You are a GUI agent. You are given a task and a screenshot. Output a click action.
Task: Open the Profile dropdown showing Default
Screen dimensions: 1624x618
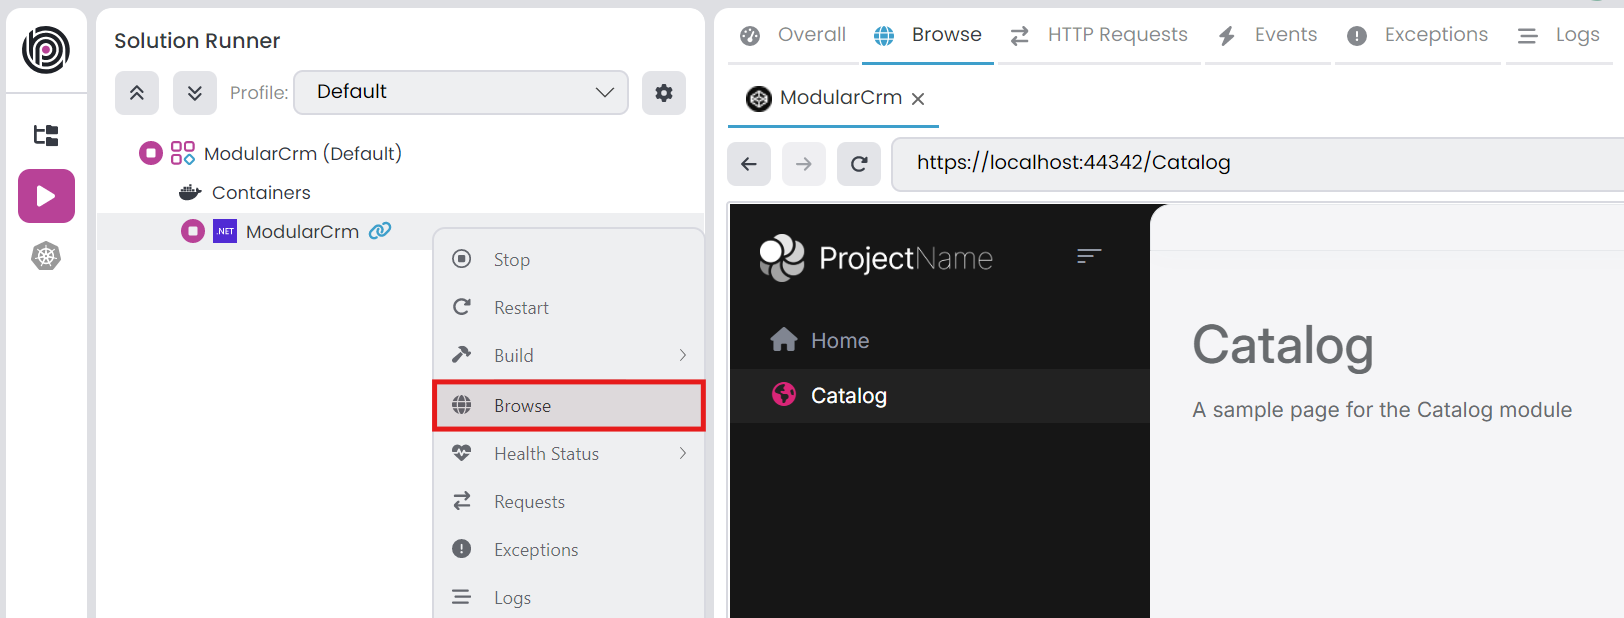coord(460,92)
